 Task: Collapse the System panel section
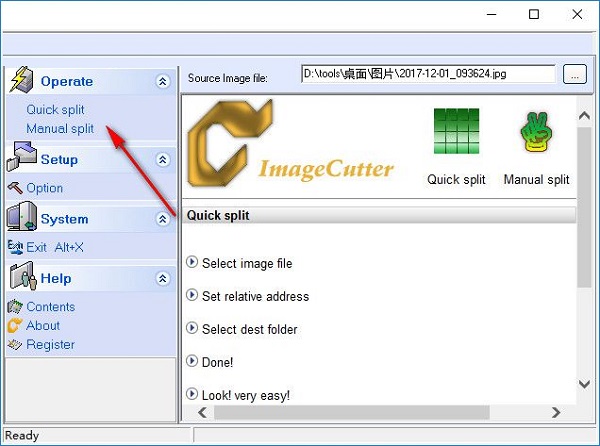[x=162, y=219]
